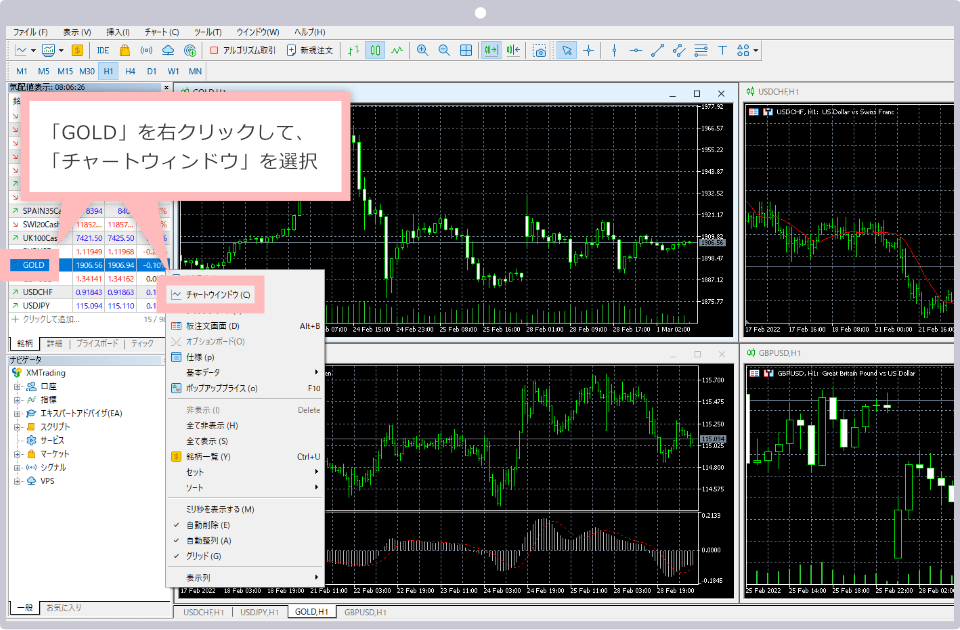960x630 pixels.
Task: Toggle グリッド (G) check item
Action: (203, 556)
